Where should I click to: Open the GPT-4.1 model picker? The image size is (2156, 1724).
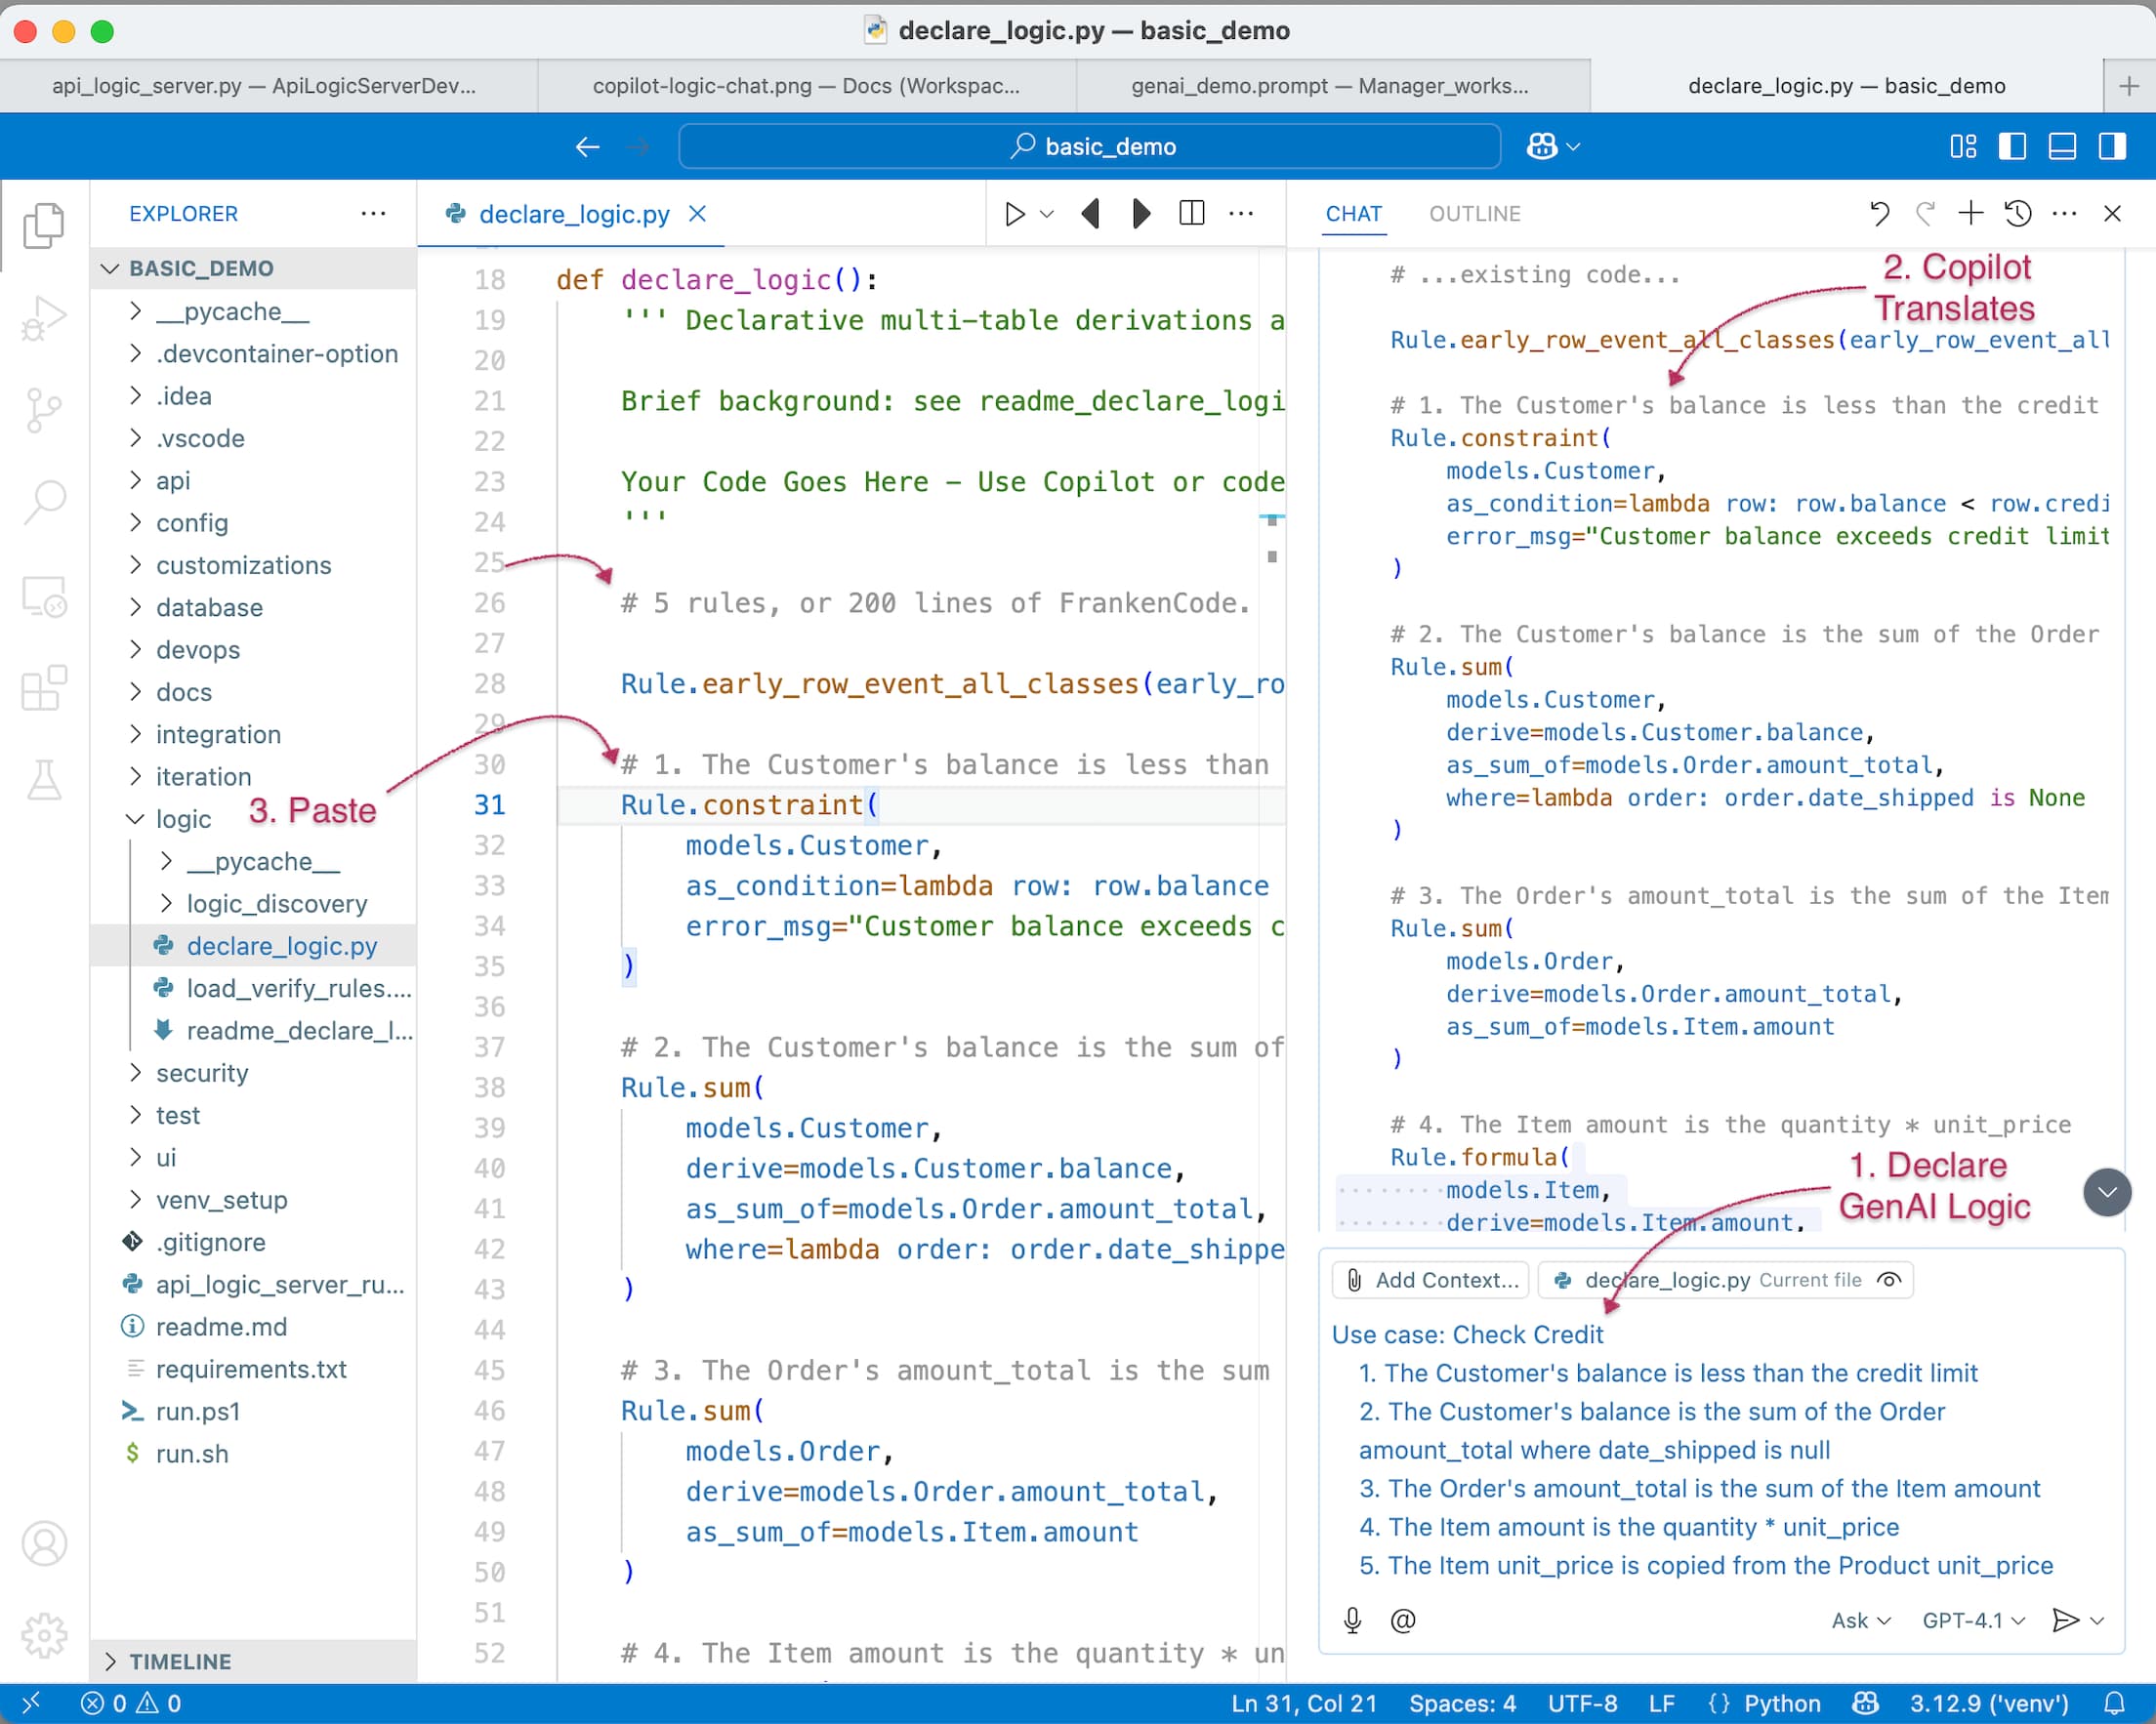pyautogui.click(x=1973, y=1620)
